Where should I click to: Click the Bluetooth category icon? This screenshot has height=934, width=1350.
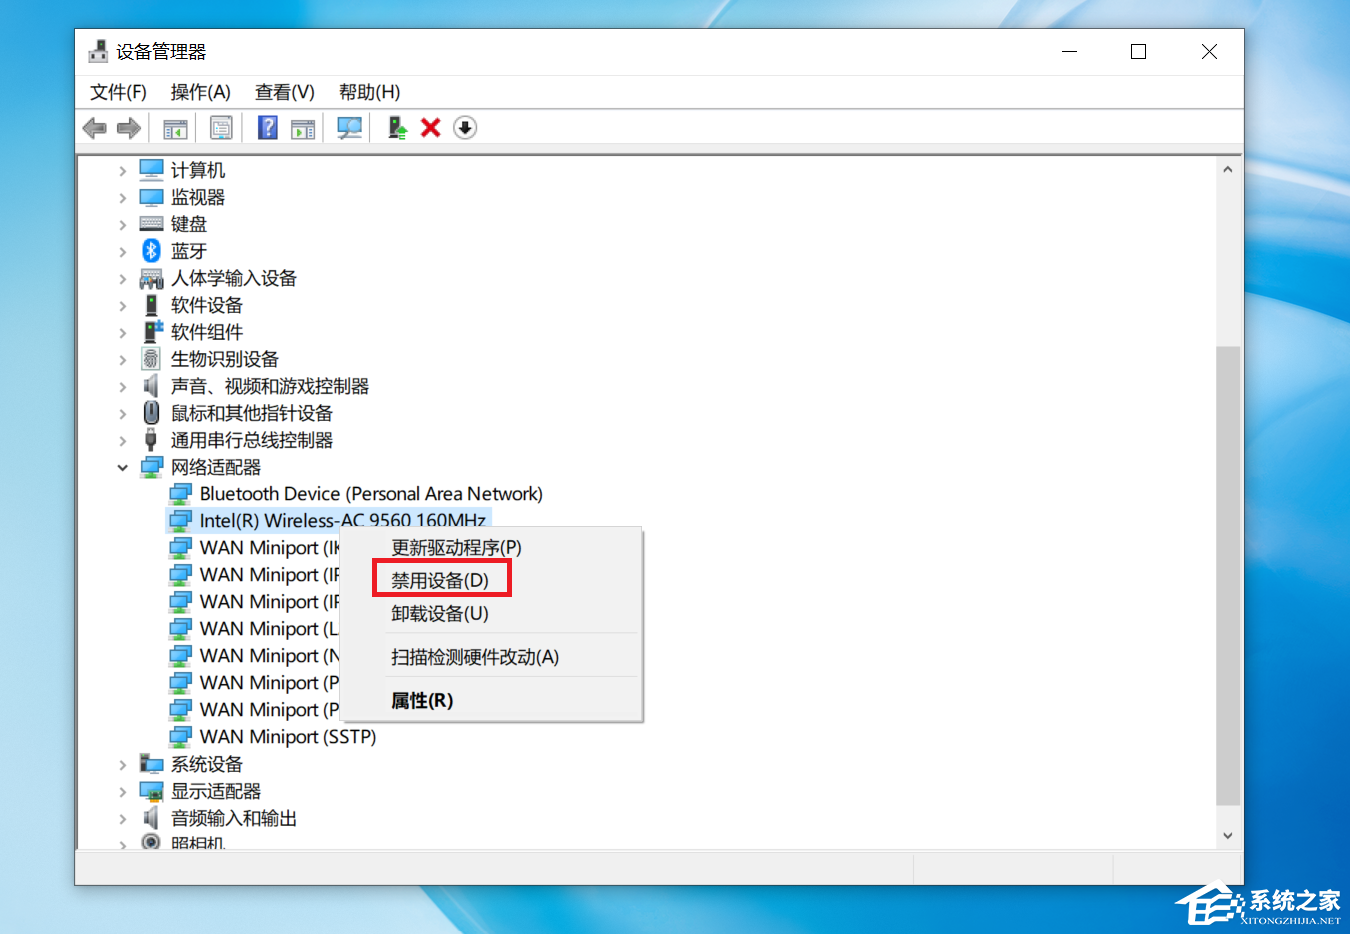click(151, 251)
